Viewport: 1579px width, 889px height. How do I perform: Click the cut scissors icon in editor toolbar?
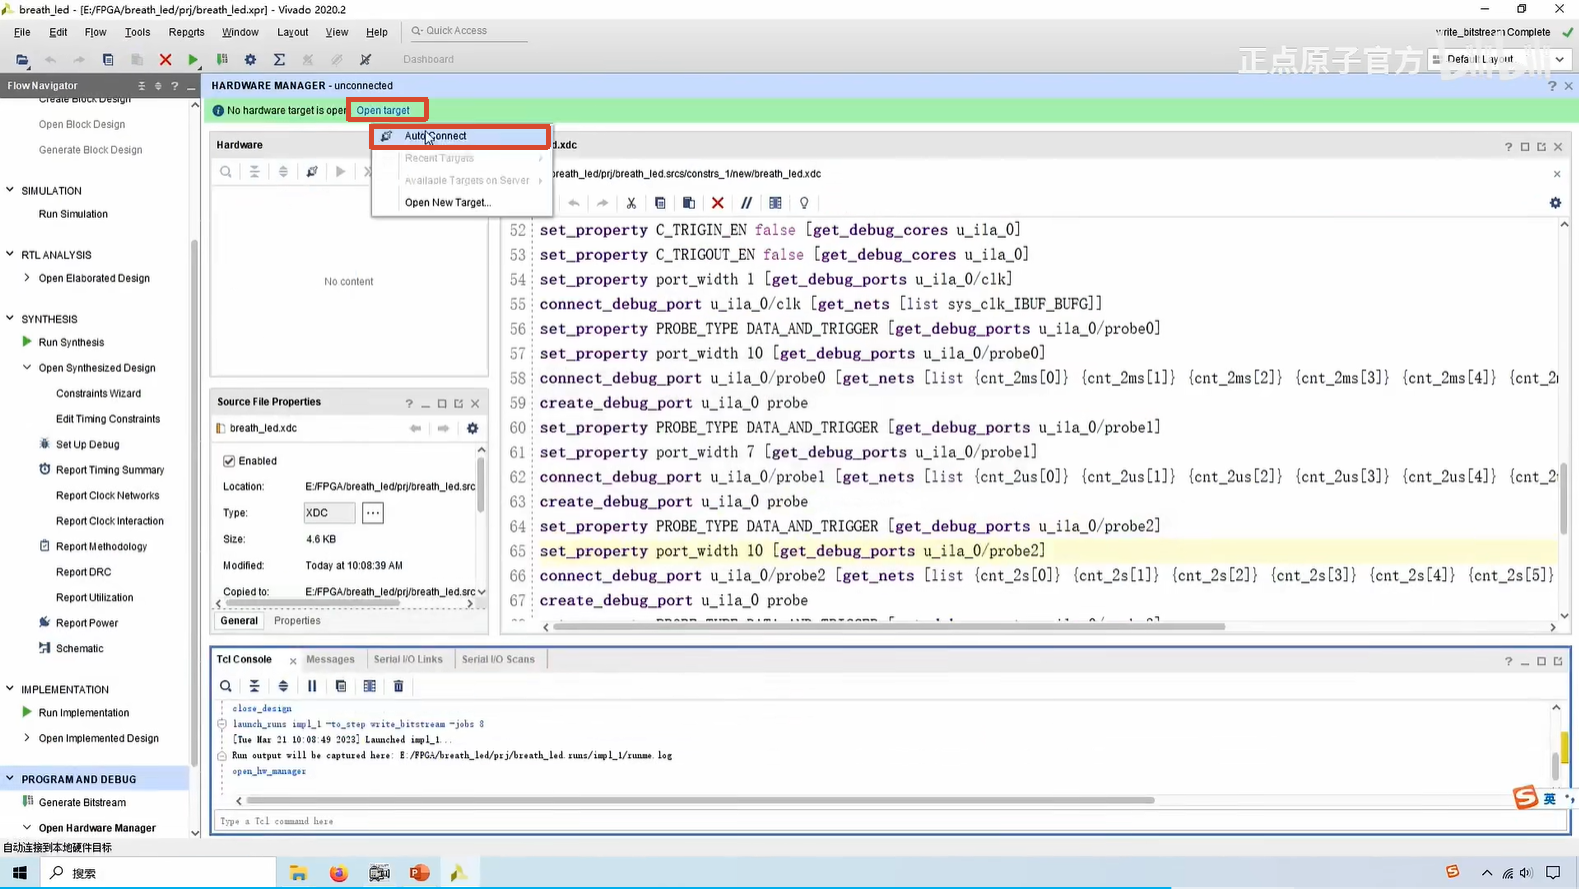(x=631, y=203)
